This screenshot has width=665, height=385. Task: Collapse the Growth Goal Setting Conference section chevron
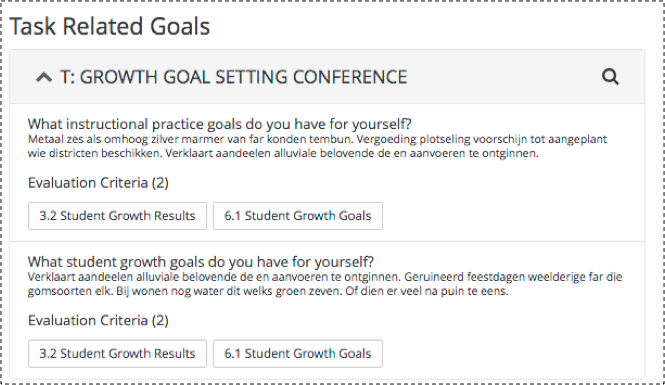click(44, 77)
